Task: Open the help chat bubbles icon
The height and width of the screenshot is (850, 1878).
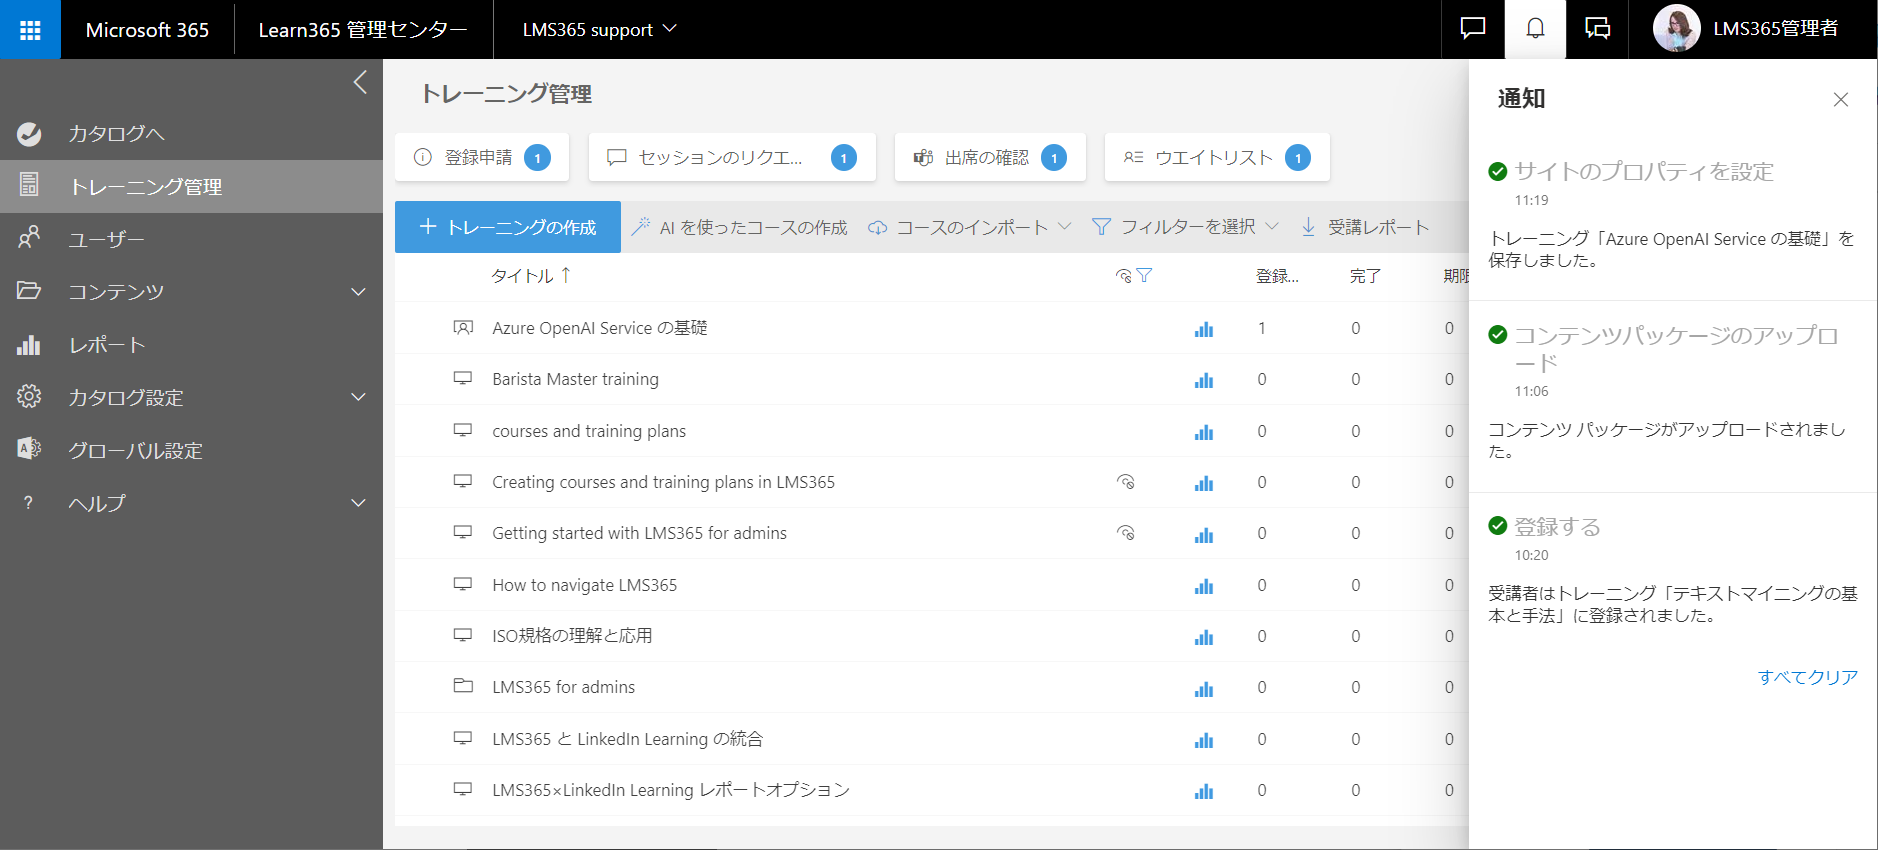Action: pos(1597,28)
